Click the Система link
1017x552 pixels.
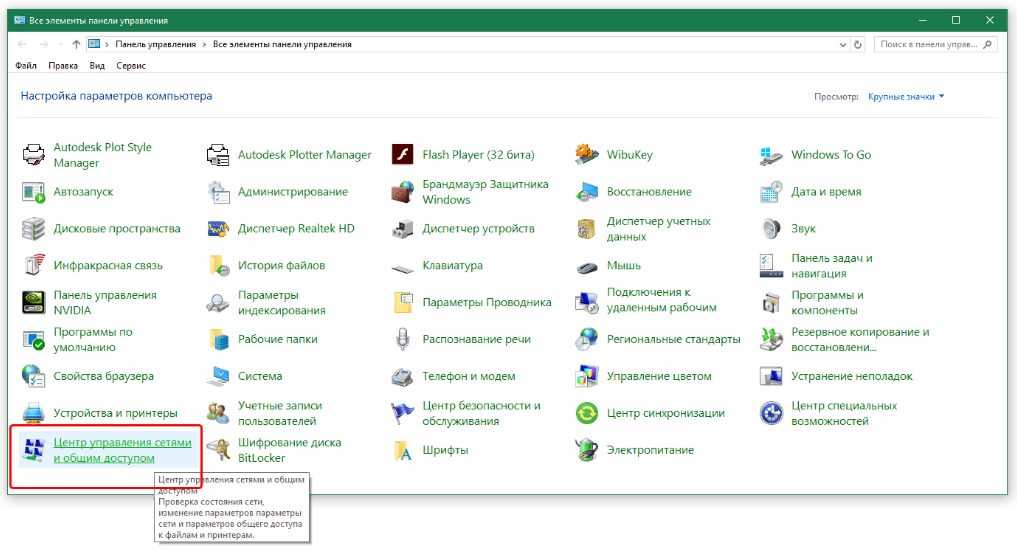pos(259,376)
